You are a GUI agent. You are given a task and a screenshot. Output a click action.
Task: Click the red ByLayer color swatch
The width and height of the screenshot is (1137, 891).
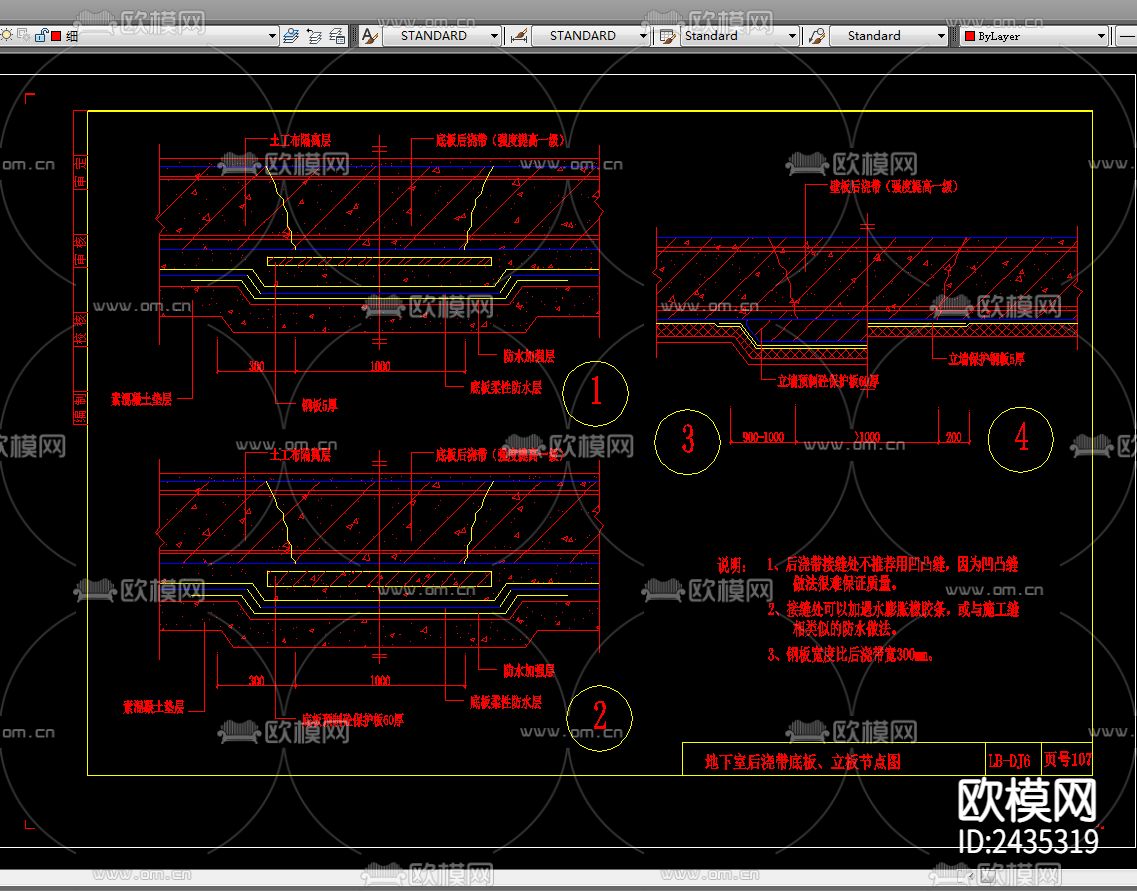[969, 36]
